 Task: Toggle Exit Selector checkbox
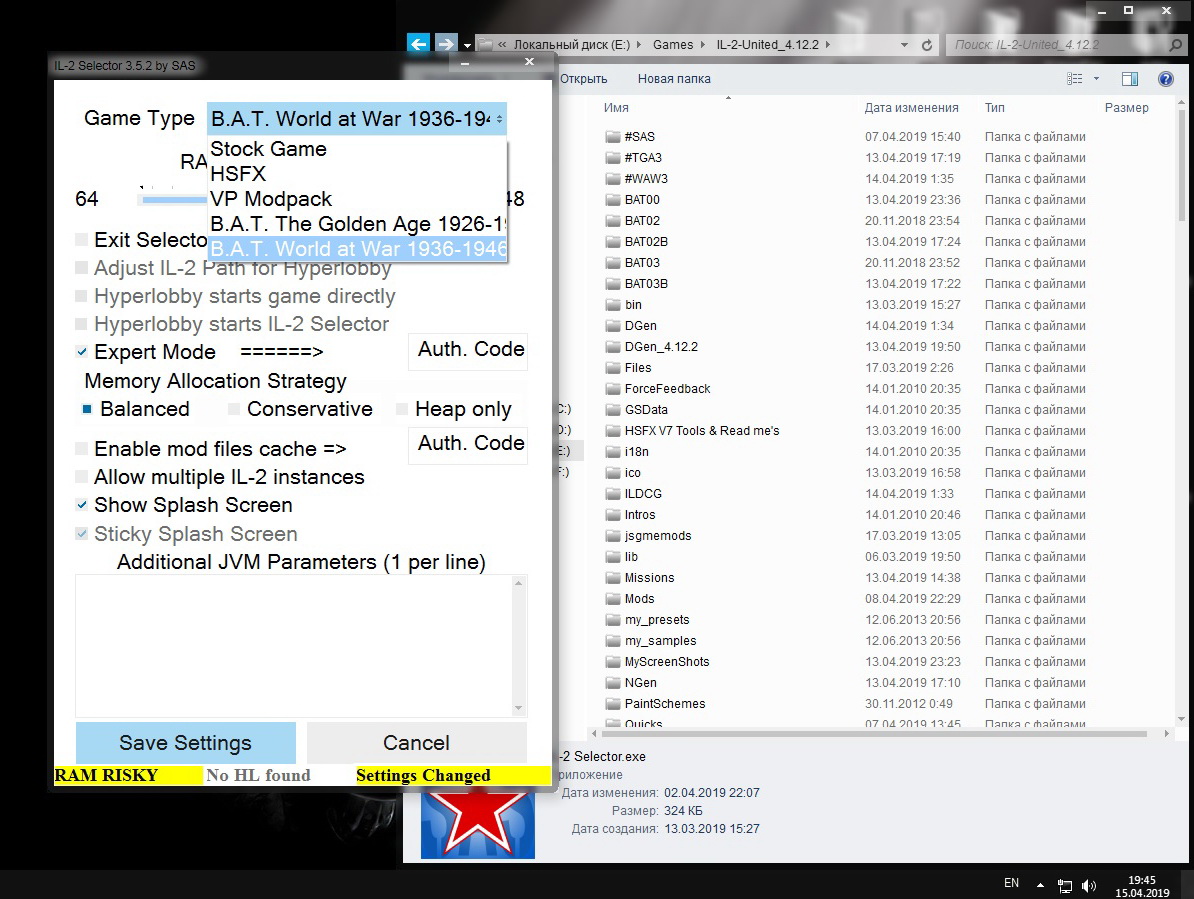click(x=81, y=240)
